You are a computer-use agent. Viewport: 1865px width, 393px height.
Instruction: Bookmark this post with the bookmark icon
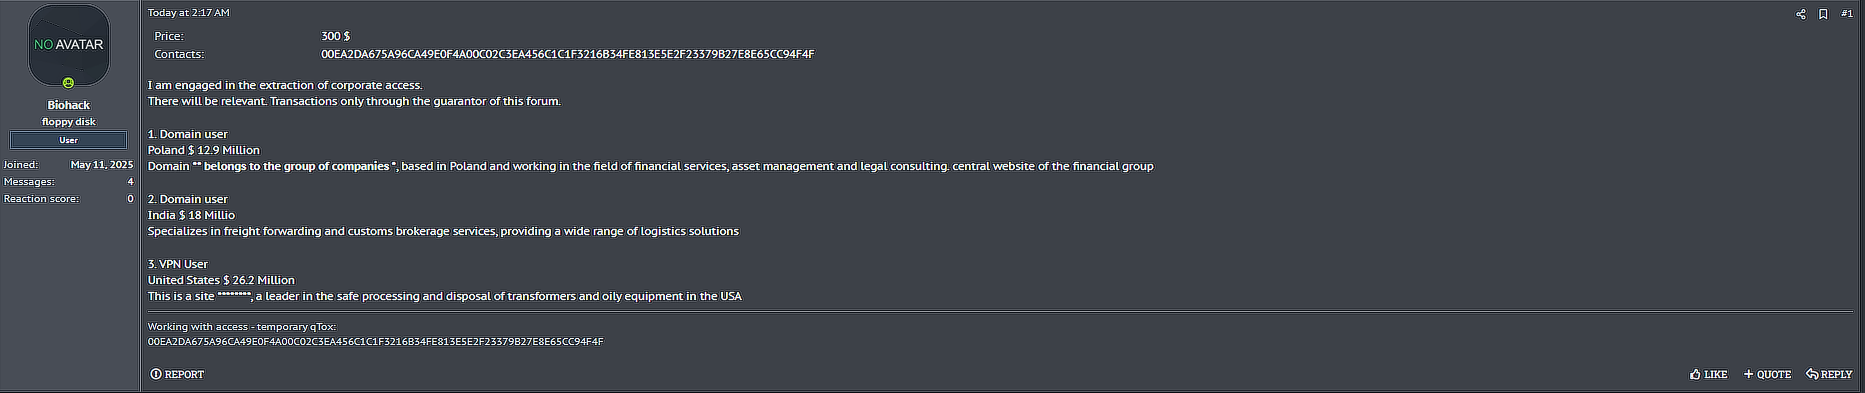1823,14
